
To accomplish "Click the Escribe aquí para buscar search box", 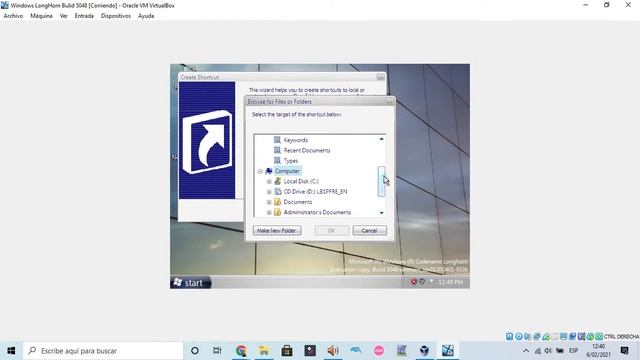I will pos(103,351).
